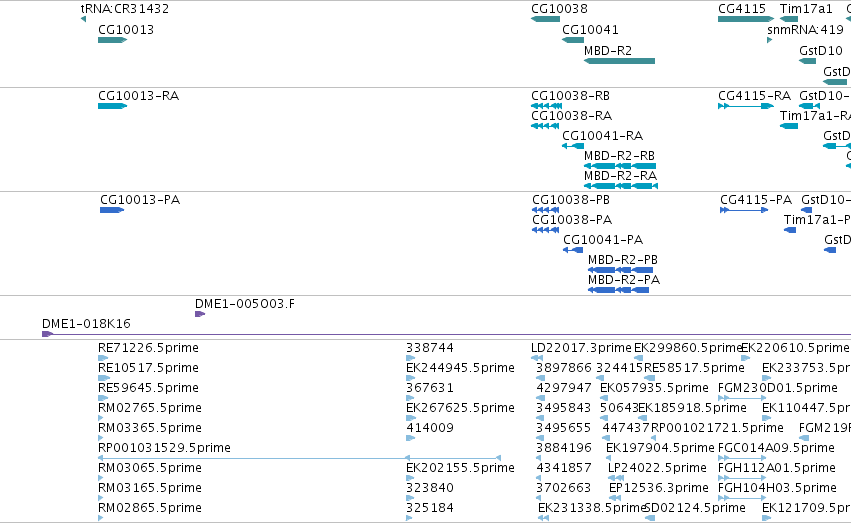Open the CG10041 gene label
851x523 pixels.
click(x=590, y=30)
